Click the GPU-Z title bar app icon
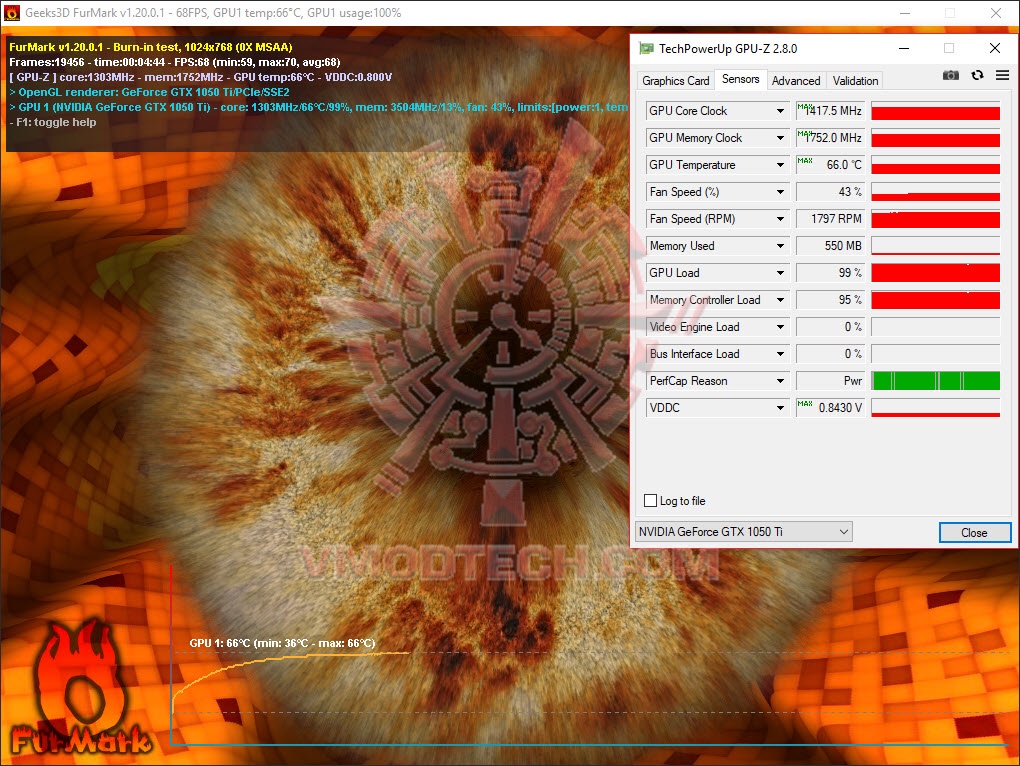The width and height of the screenshot is (1020, 766). (x=646, y=48)
